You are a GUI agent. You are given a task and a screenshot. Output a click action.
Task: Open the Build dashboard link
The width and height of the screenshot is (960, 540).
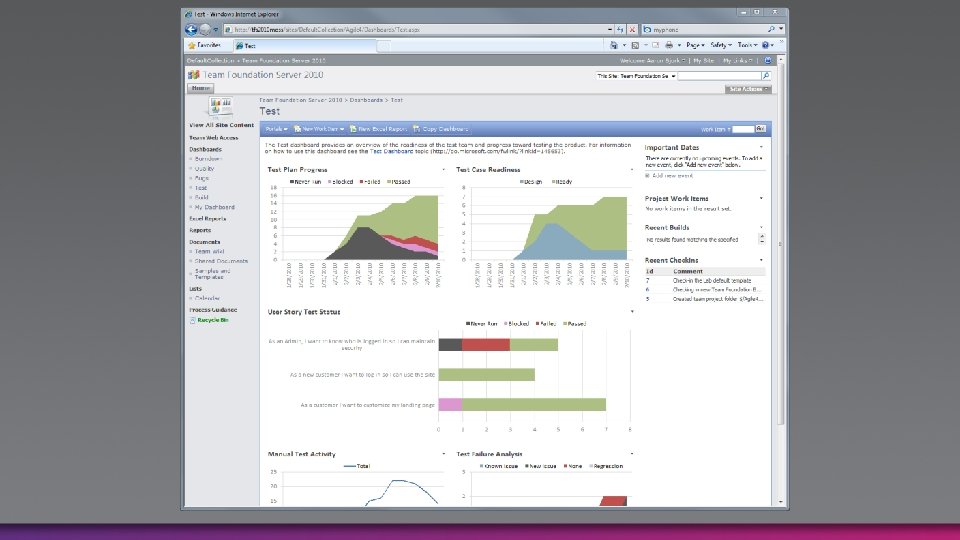pyautogui.click(x=201, y=198)
